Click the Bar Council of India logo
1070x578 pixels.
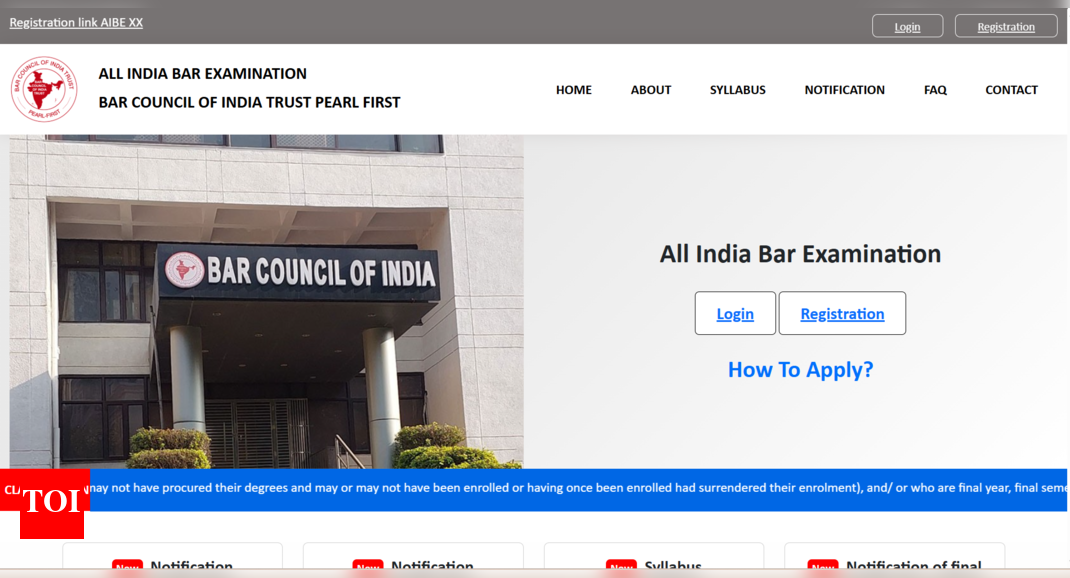pyautogui.click(x=45, y=89)
